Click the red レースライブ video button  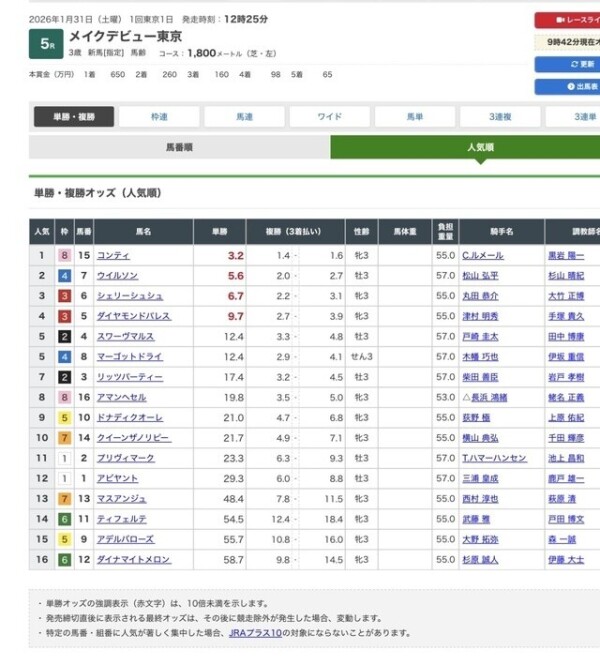click(568, 19)
